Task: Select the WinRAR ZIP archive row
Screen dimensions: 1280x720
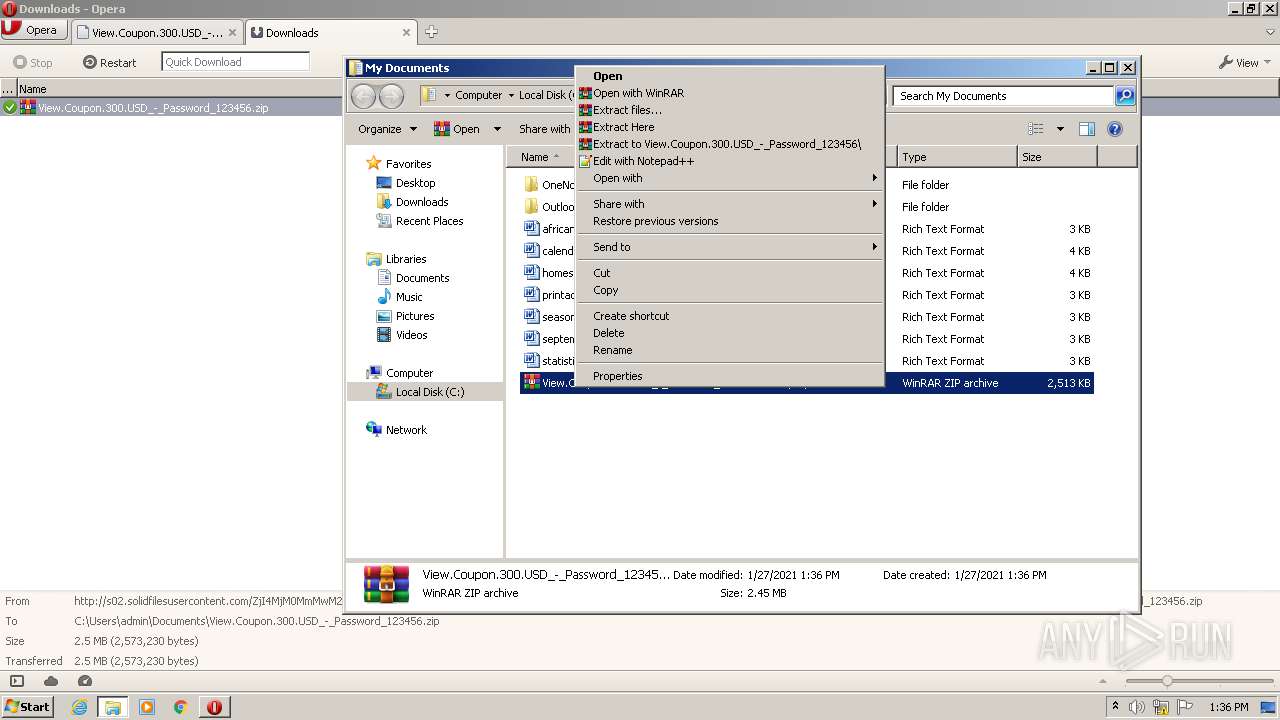Action: point(806,383)
